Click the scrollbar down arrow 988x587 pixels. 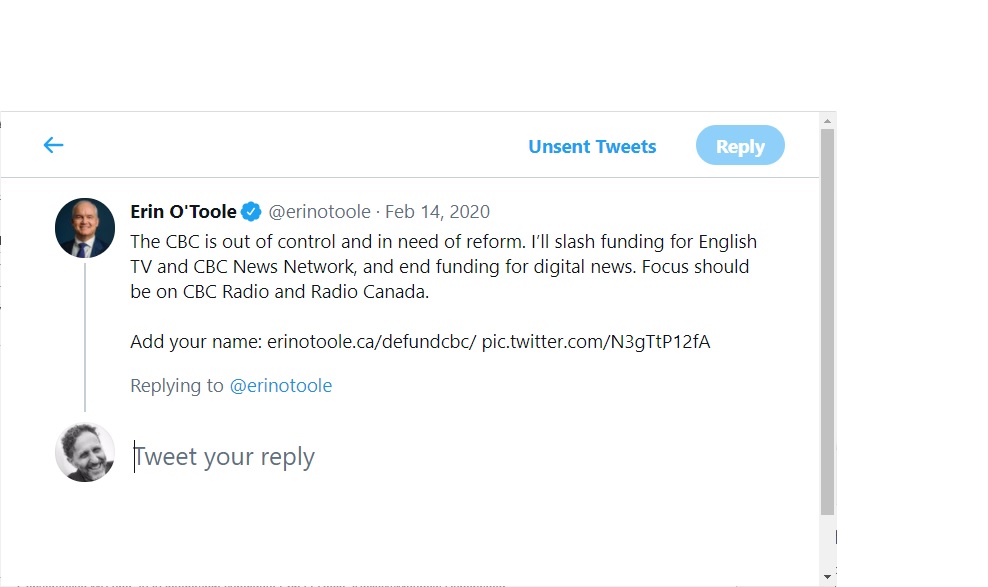pos(827,577)
